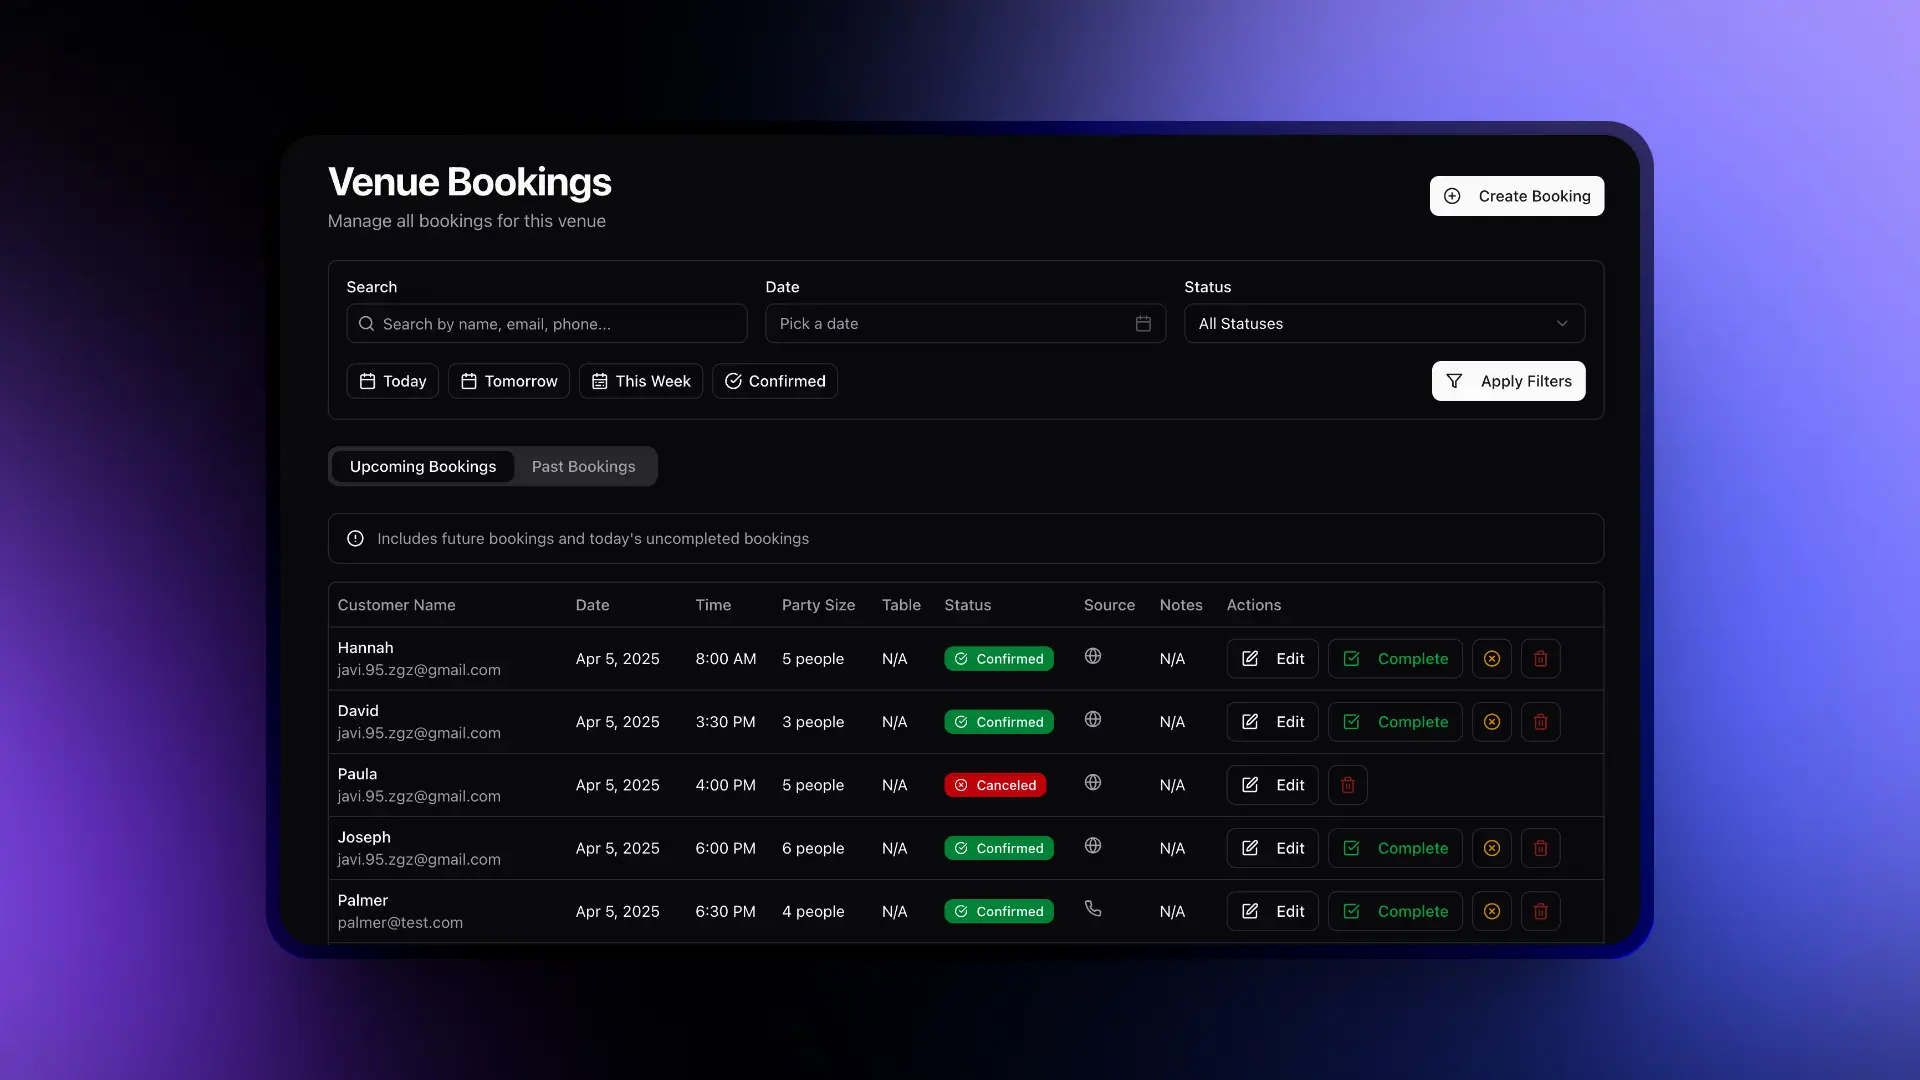Click the info icon next to the bookings notice
Screen dimensions: 1920x1080
click(x=355, y=538)
